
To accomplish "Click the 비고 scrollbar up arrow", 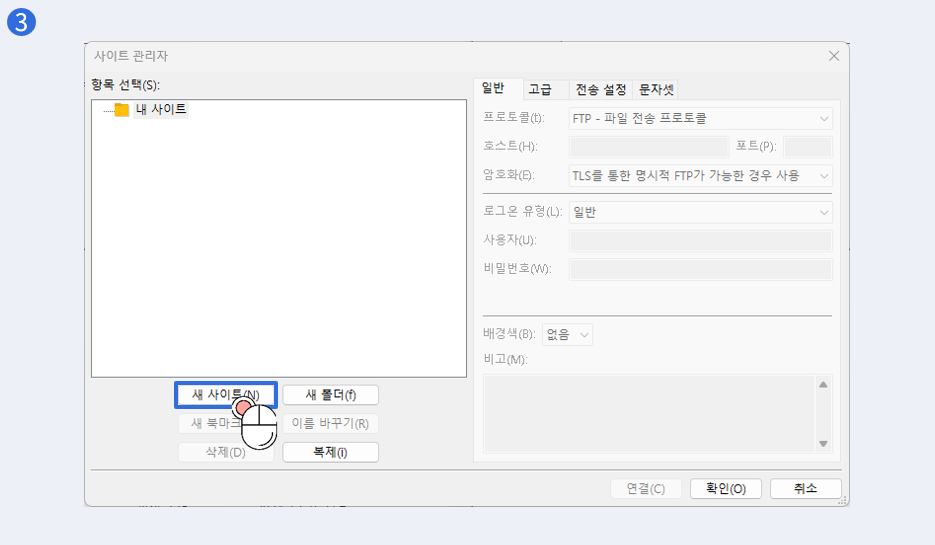I will pyautogui.click(x=823, y=385).
